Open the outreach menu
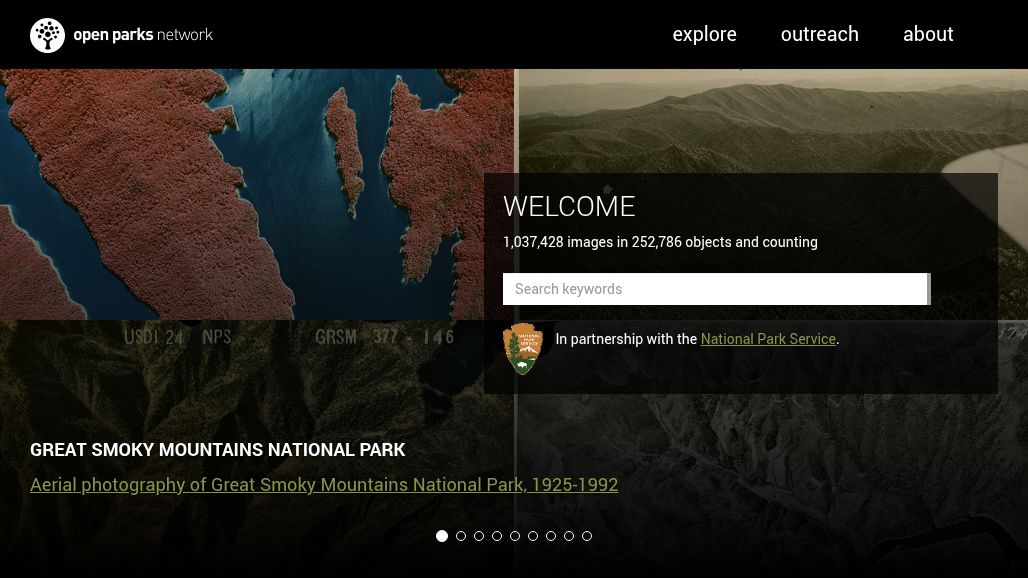The width and height of the screenshot is (1028, 578). pyautogui.click(x=819, y=34)
